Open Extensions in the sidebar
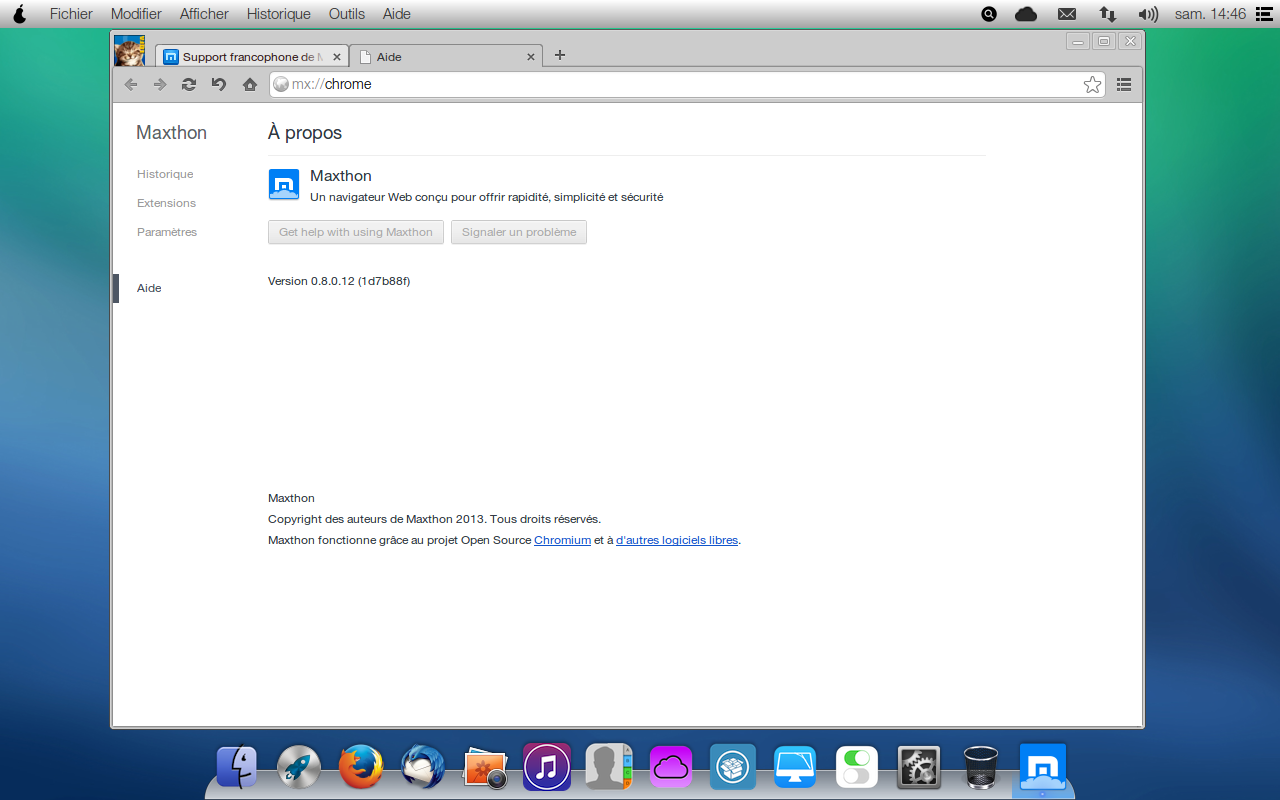Viewport: 1280px width, 800px height. 166,203
